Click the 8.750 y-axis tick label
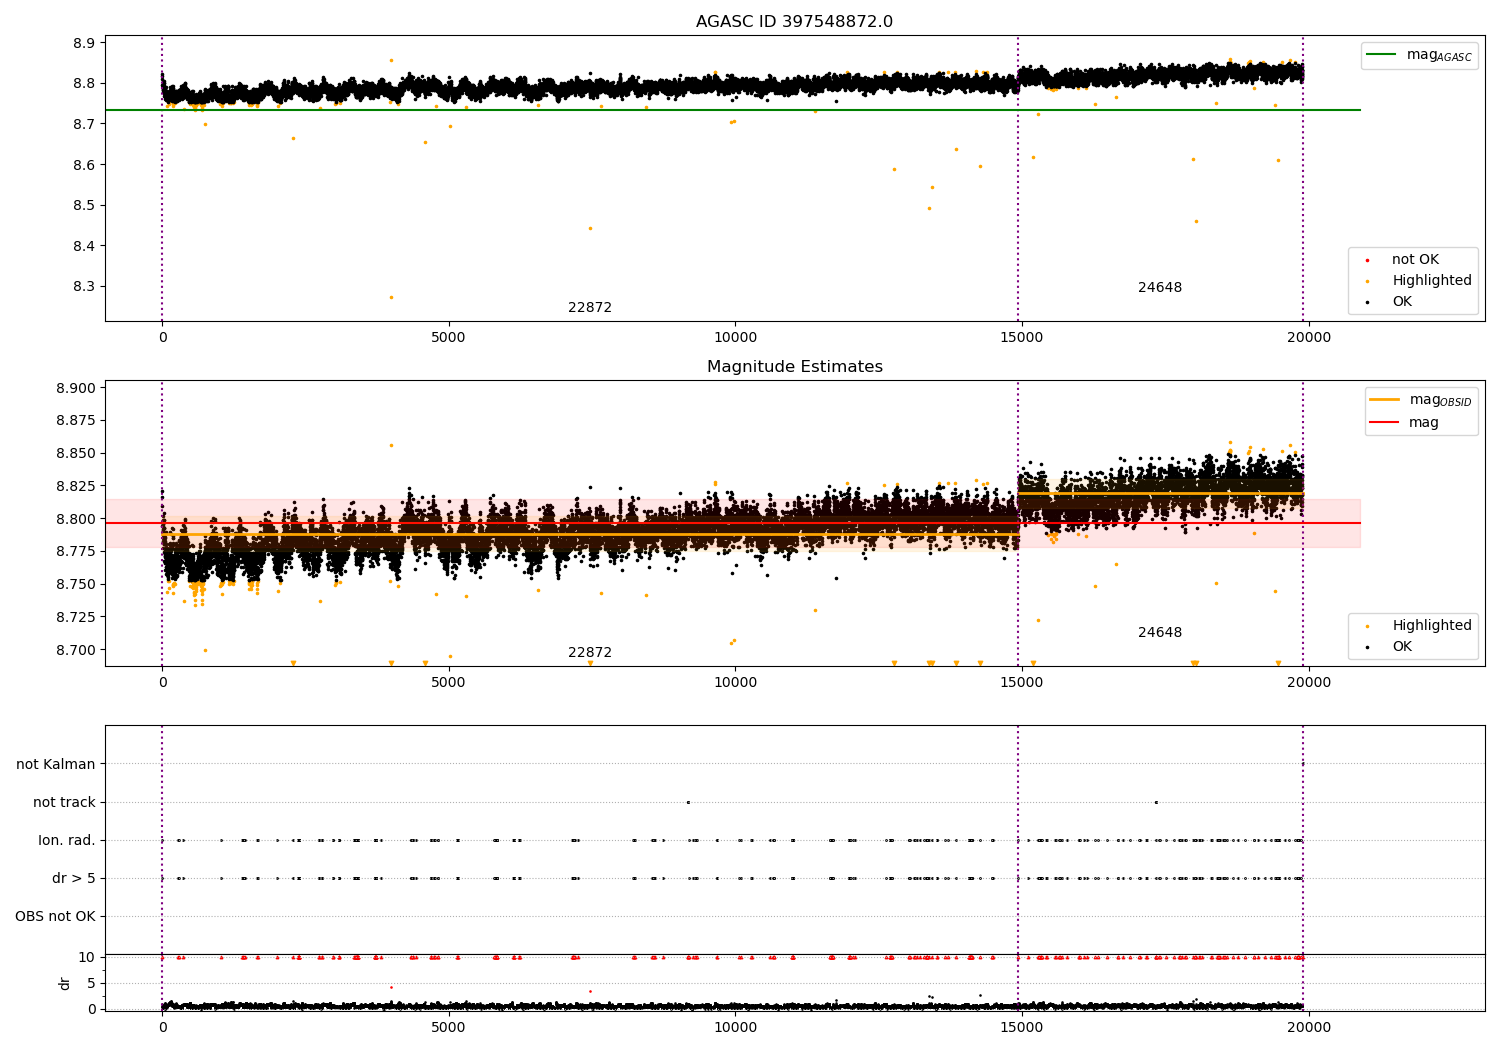Image resolution: width=1500 pixels, height=1050 pixels. click(x=76, y=585)
